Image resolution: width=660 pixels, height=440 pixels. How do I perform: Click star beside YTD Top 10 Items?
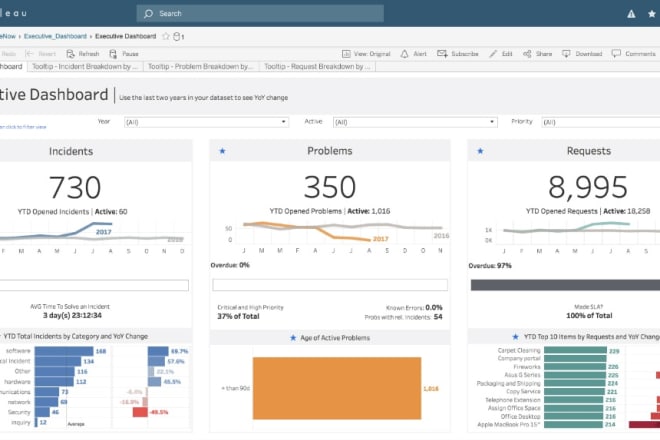(515, 337)
